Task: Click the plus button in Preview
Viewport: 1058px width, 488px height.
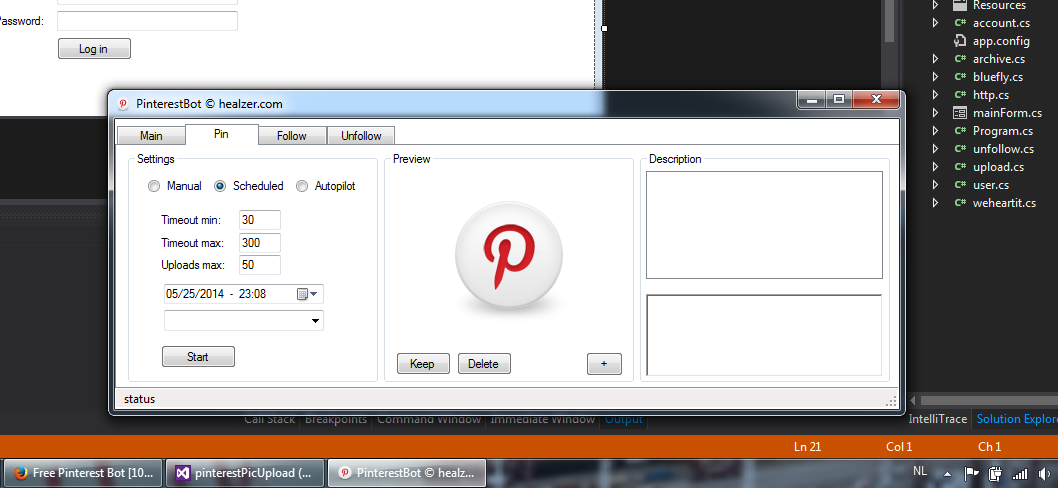Action: pos(604,364)
